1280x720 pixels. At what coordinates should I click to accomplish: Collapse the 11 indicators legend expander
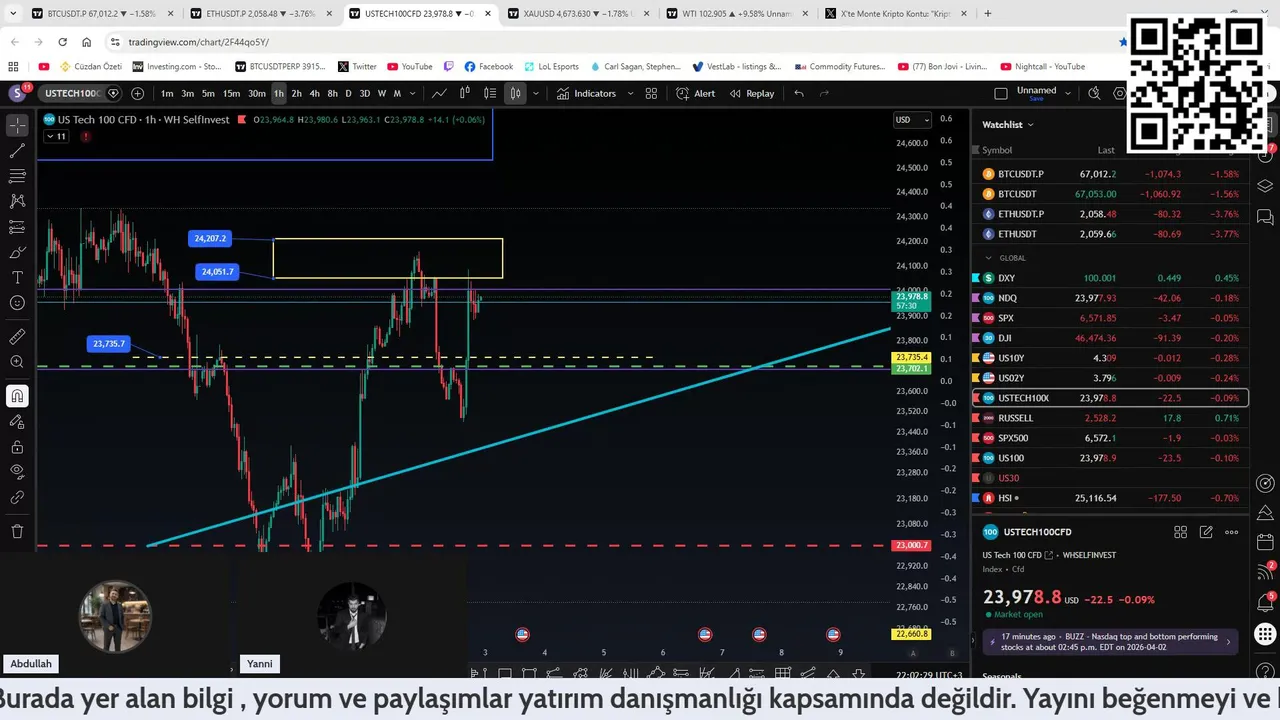tap(57, 136)
